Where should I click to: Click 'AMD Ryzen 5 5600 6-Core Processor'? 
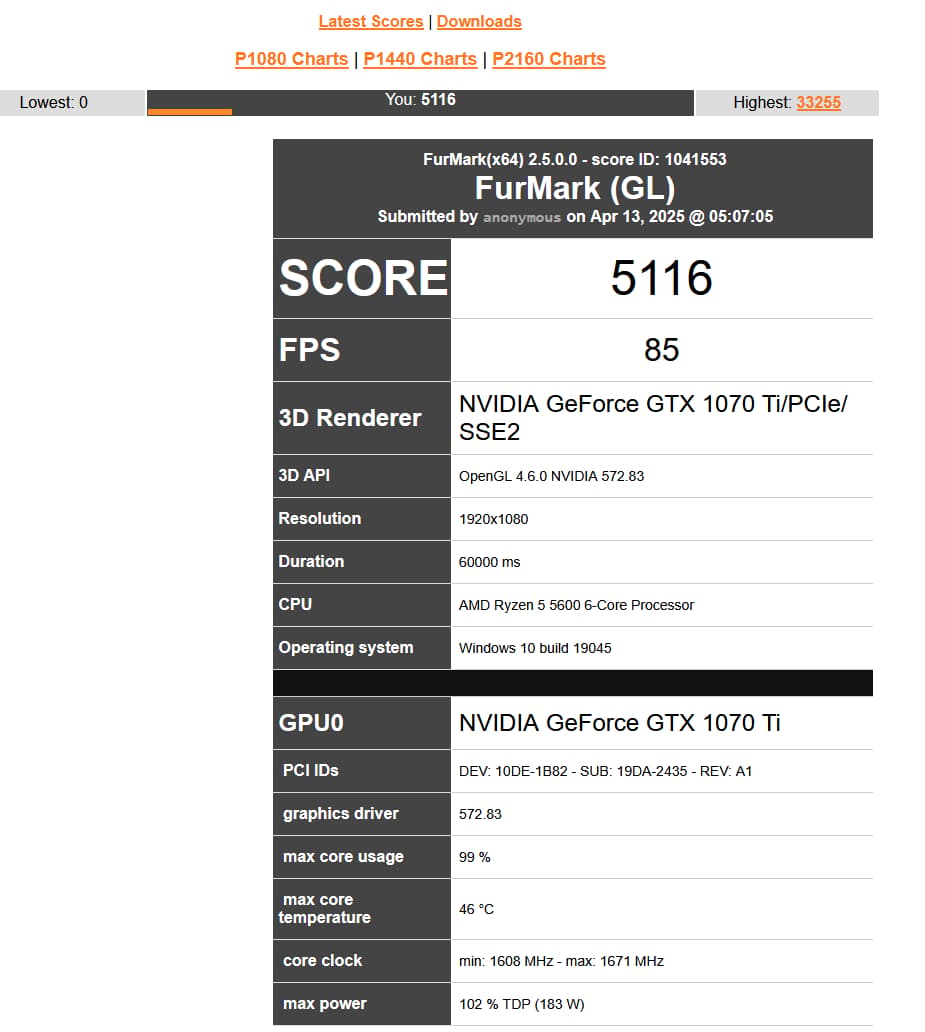coord(576,605)
